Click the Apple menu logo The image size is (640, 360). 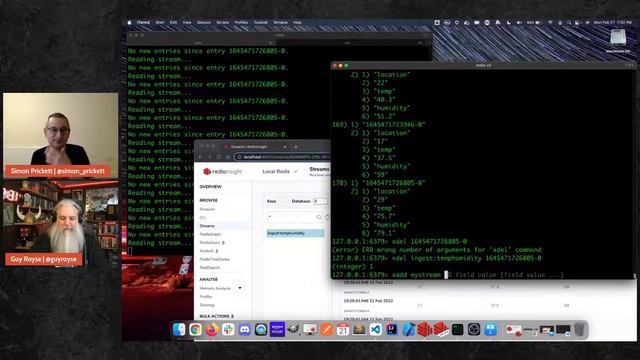129,22
